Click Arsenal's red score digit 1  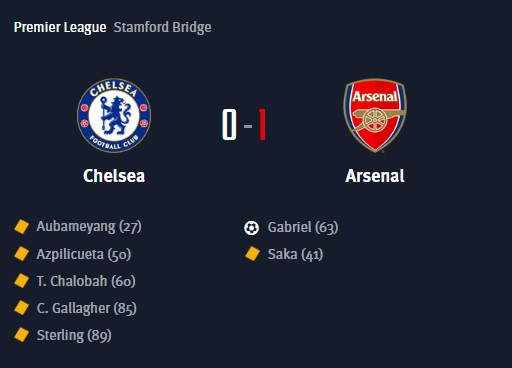(262, 124)
